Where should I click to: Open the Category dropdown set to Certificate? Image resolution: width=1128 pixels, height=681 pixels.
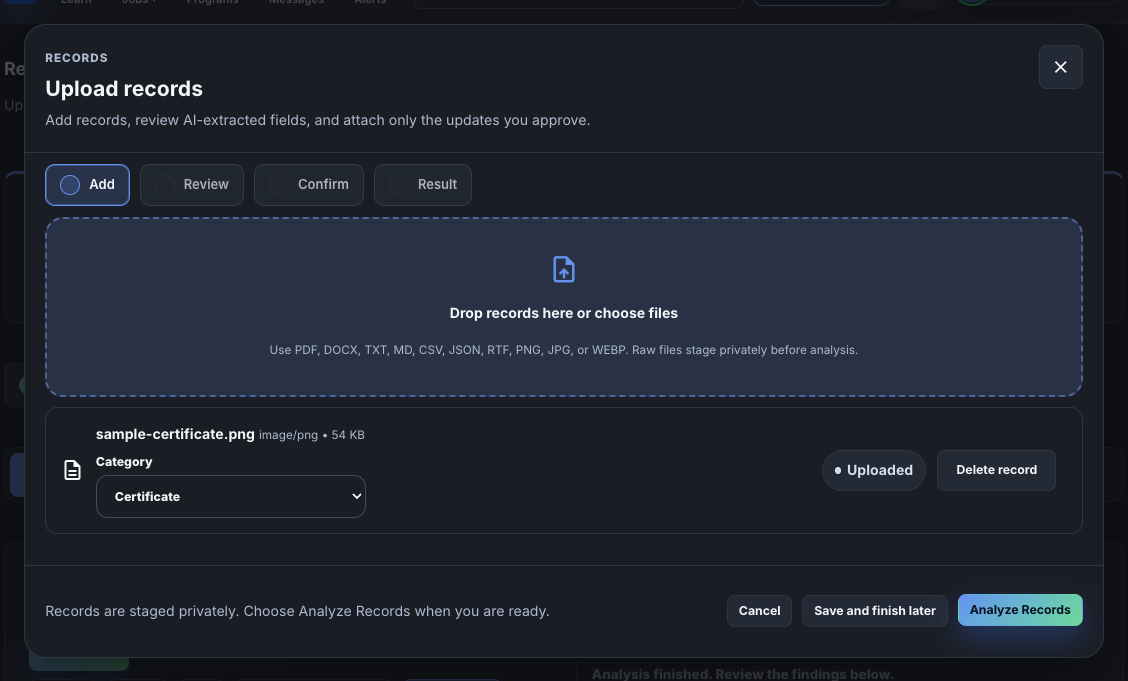(x=231, y=496)
